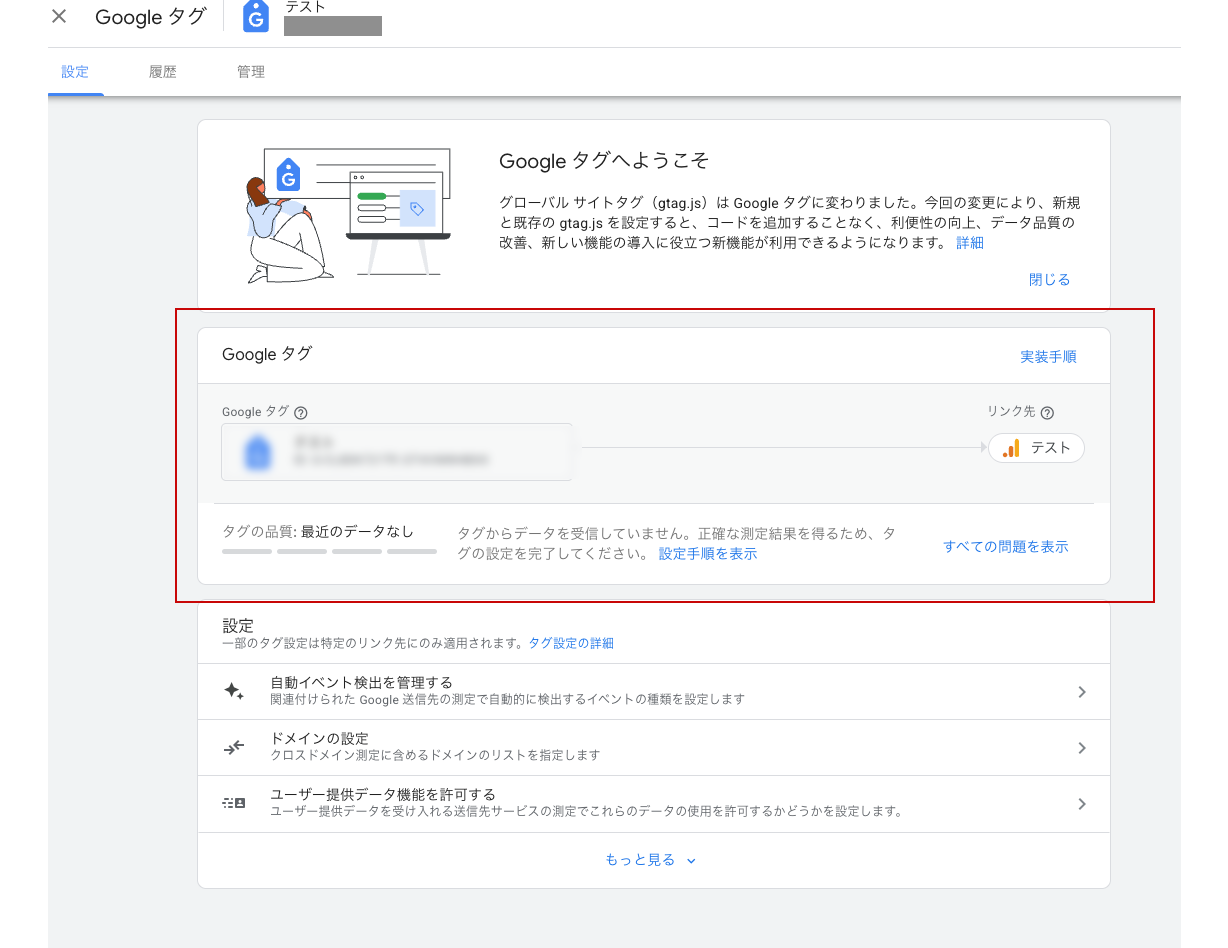The width and height of the screenshot is (1228, 948).
Task: Open the 管理 tab
Action: (251, 72)
